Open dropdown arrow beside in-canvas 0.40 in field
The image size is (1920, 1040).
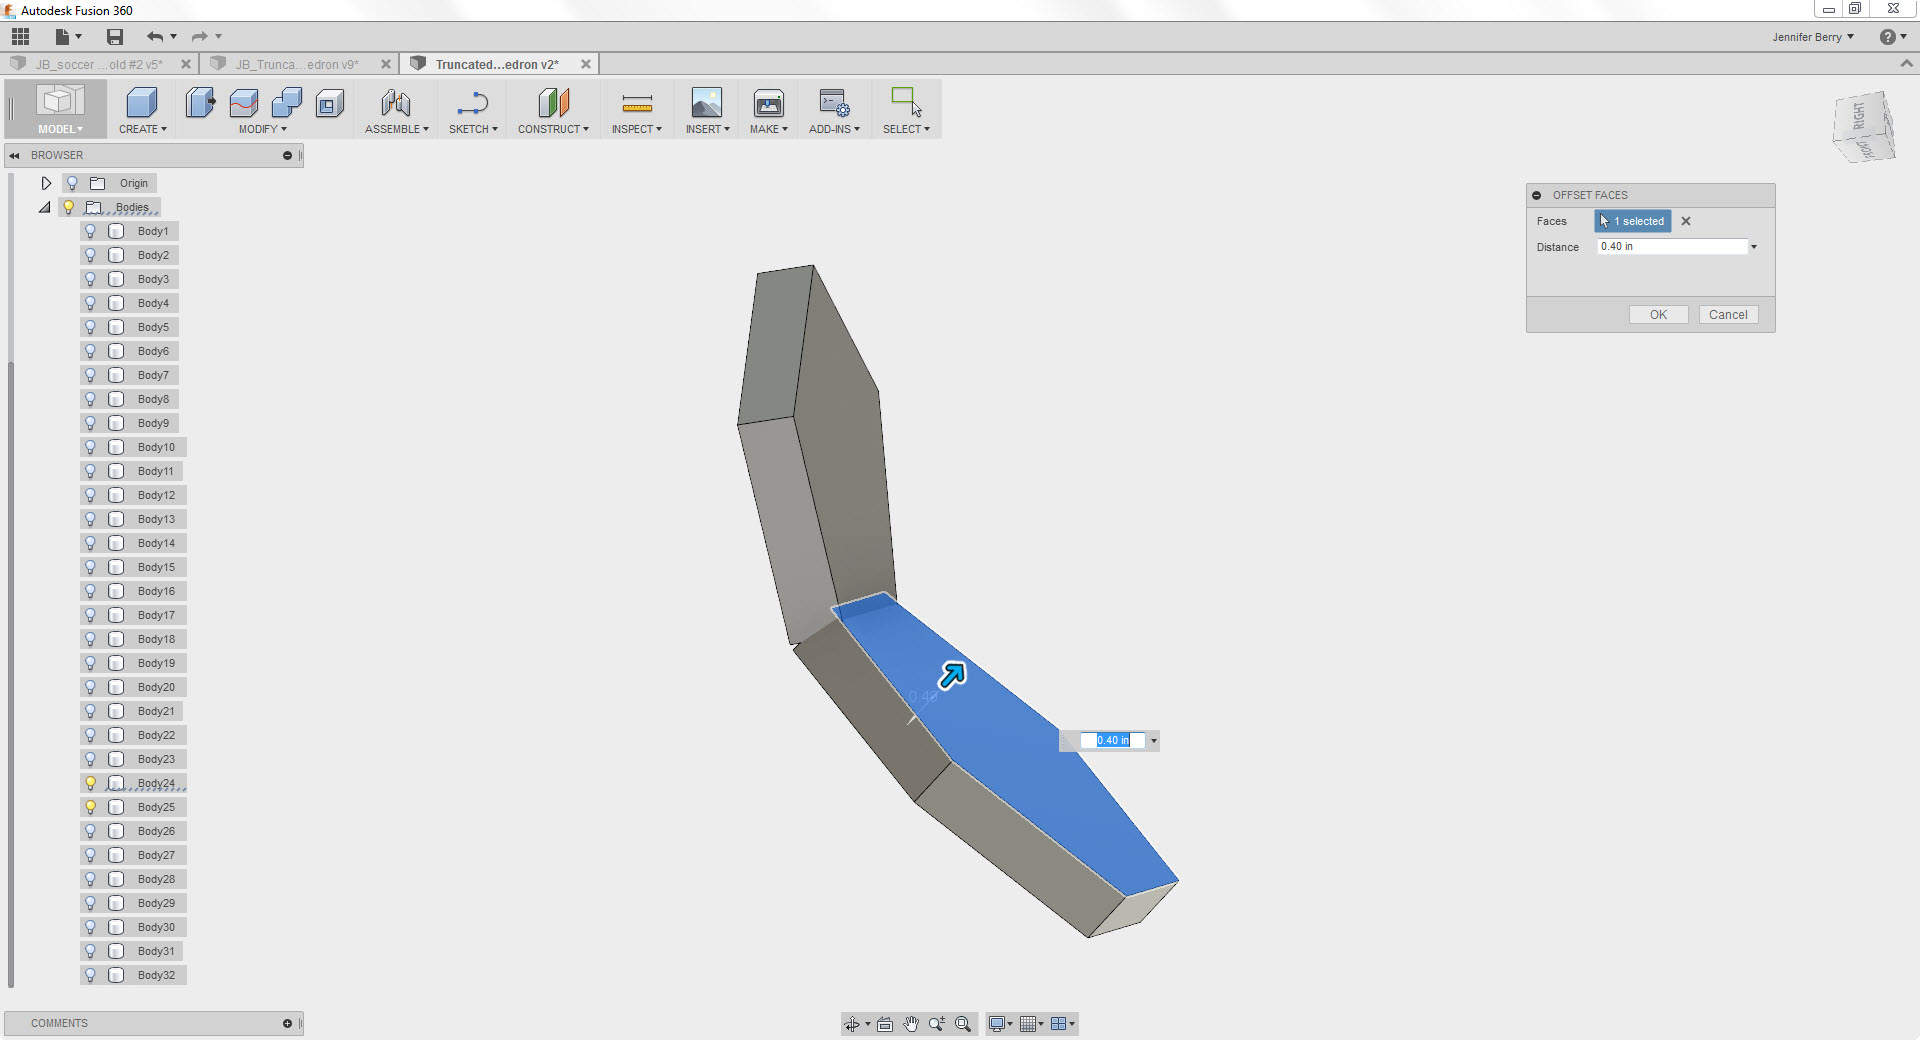click(1153, 741)
